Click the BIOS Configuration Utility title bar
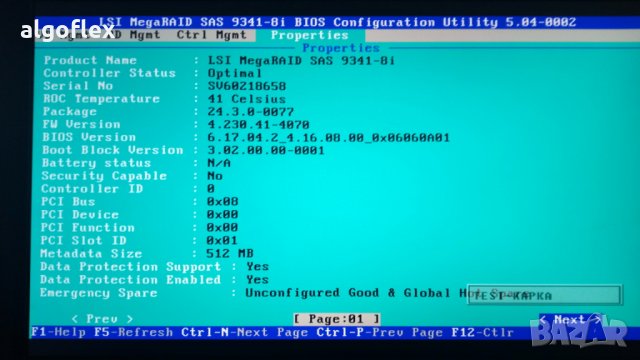Viewport: 640px width, 360px height. pos(337,22)
